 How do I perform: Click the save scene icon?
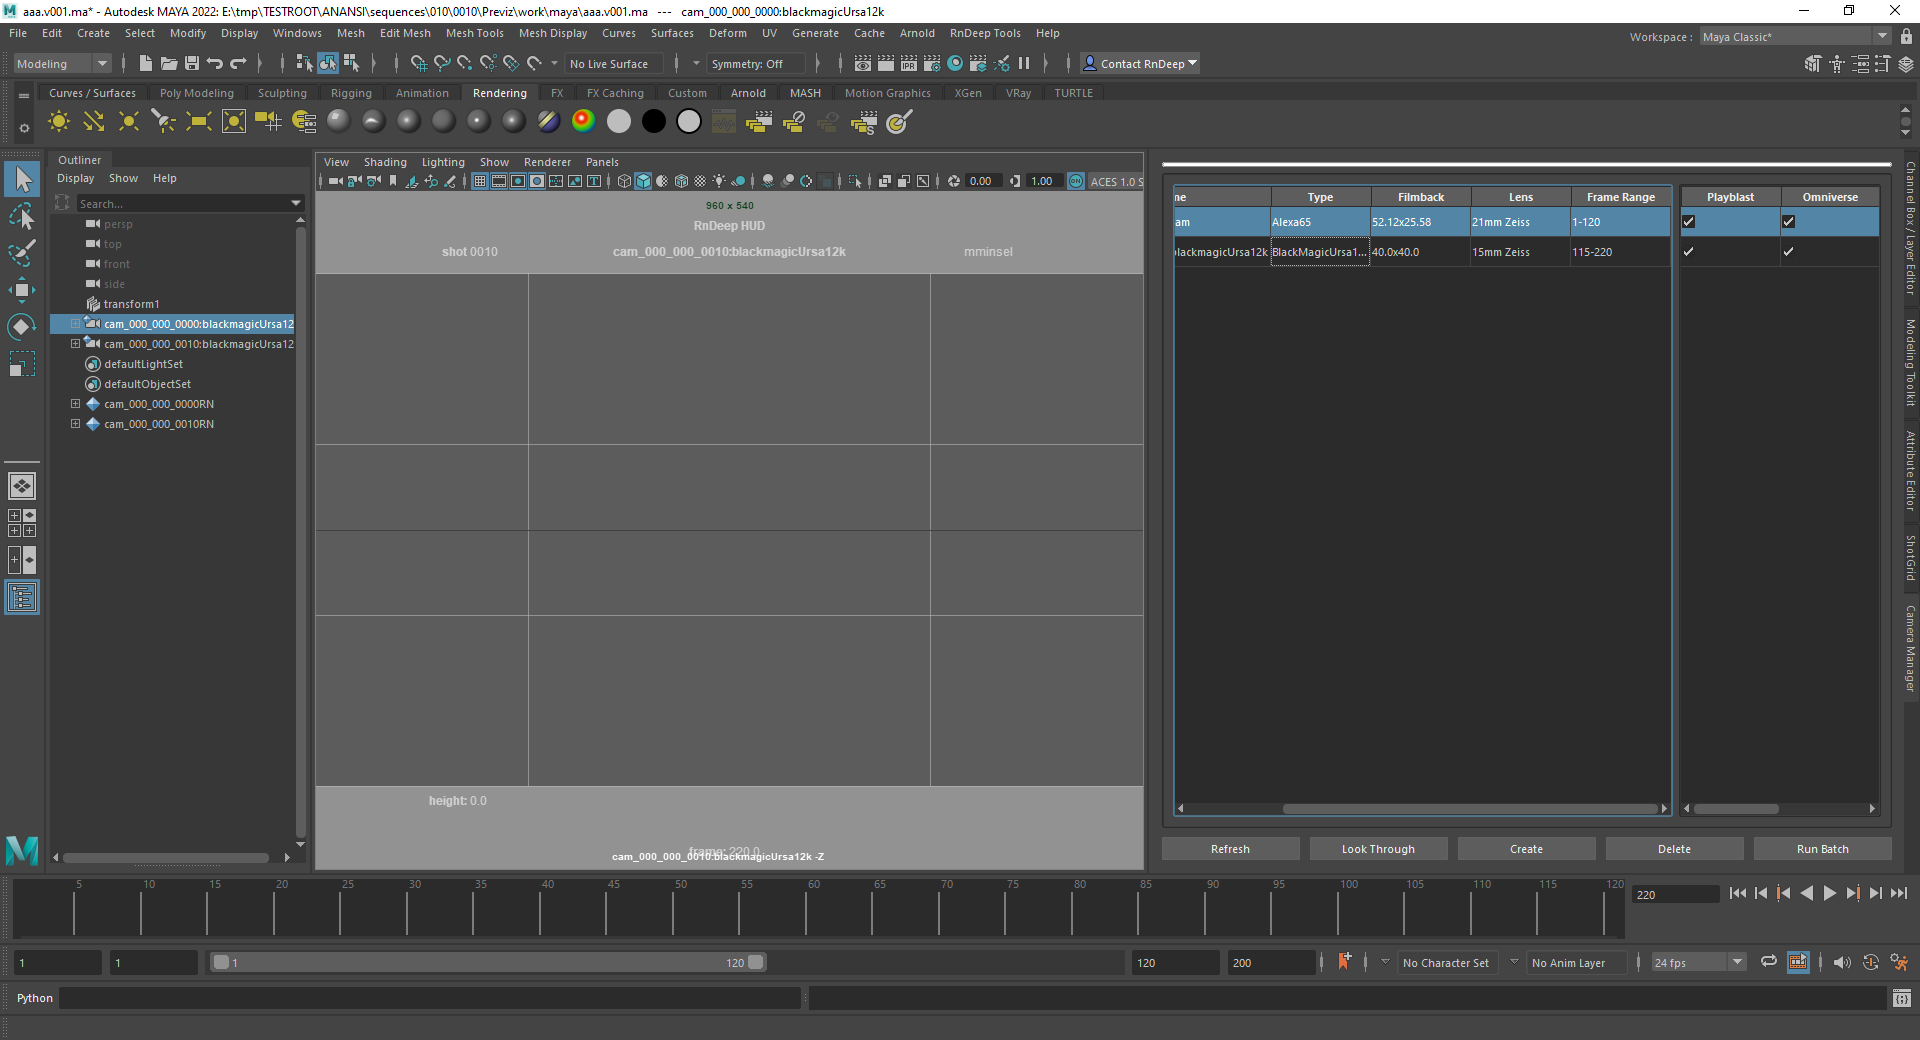coord(192,64)
